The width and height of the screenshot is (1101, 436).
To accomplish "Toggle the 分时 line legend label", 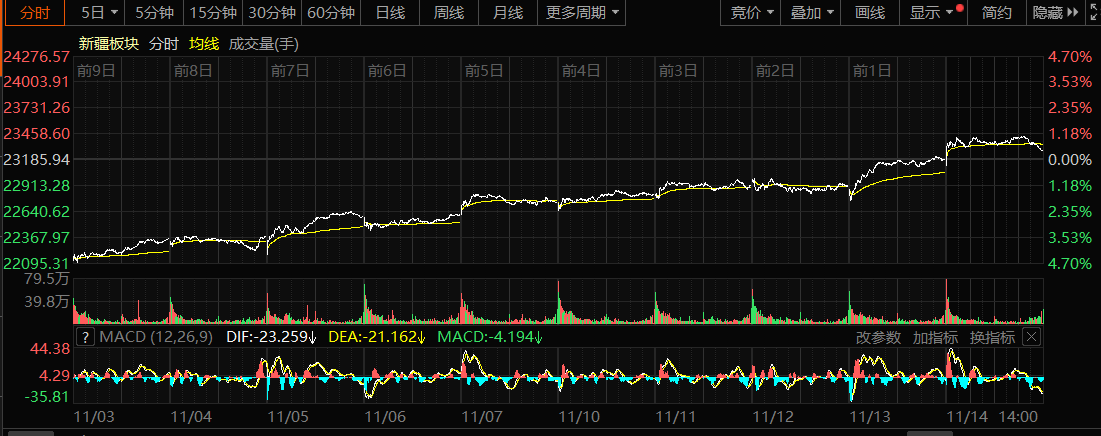I will coord(163,44).
